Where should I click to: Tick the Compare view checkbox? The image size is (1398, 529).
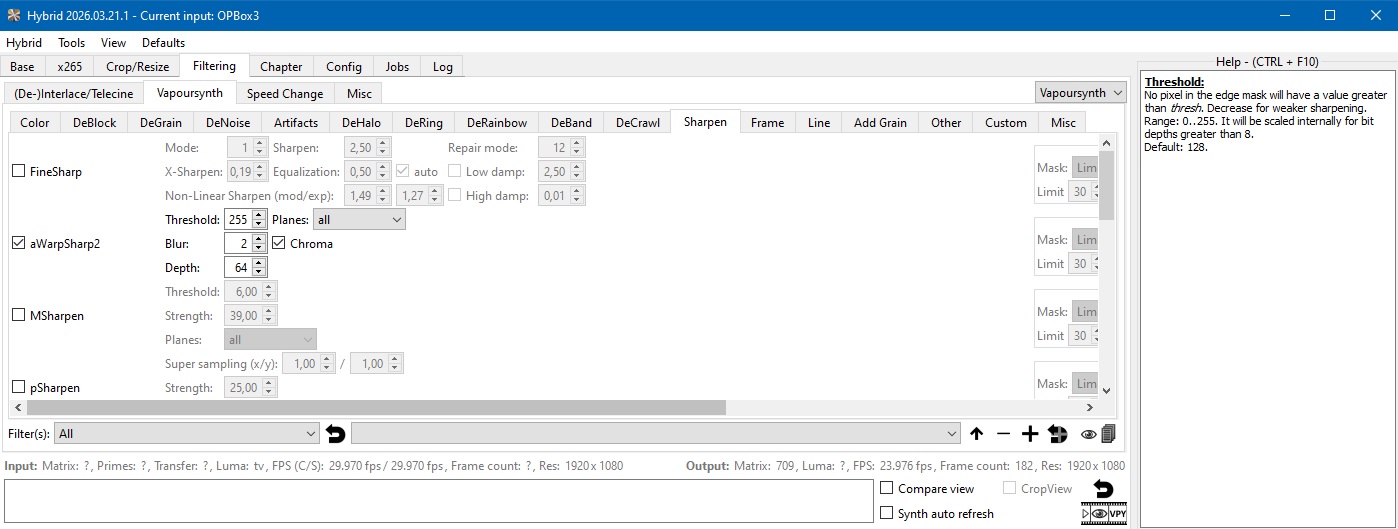[887, 489]
